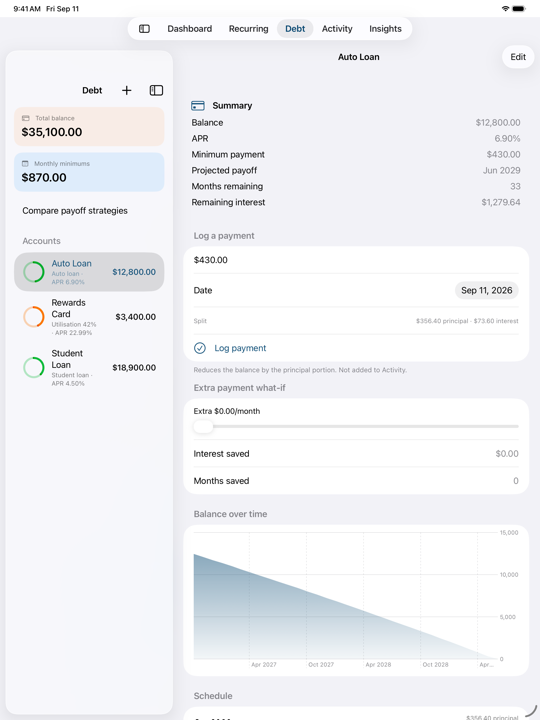Click the Balance $12,800.00 value
This screenshot has width=540, height=720.
[498, 123]
